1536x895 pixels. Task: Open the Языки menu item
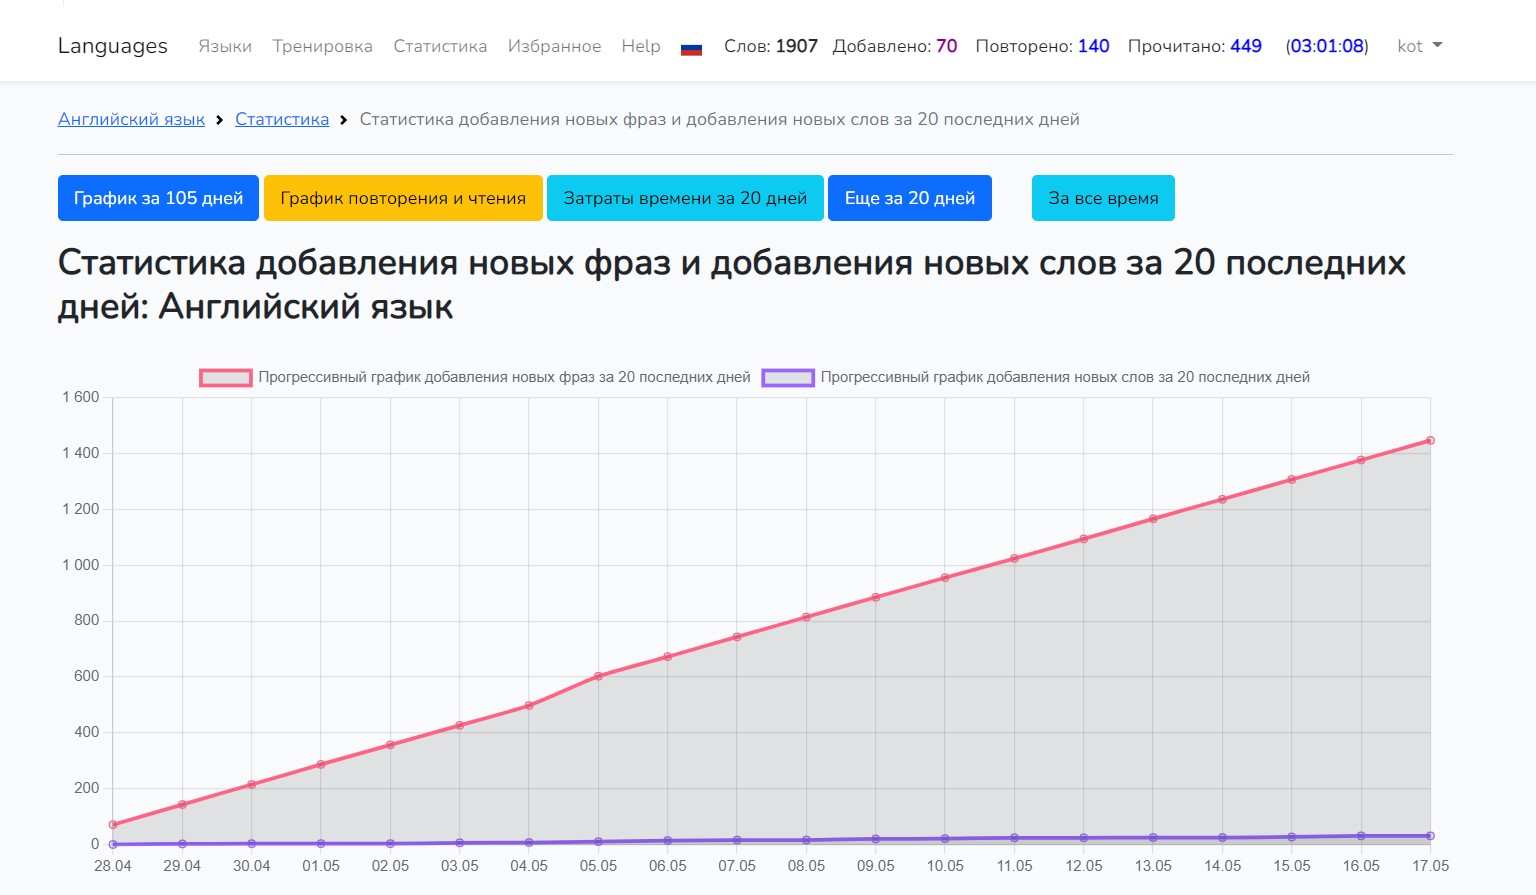(225, 46)
